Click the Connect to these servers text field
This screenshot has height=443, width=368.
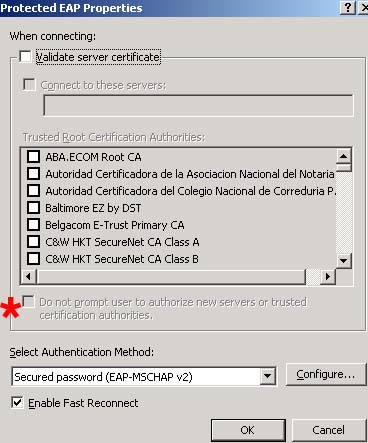click(198, 105)
